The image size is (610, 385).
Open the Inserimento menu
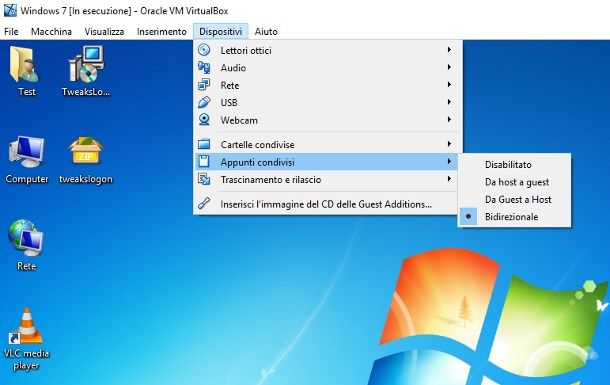pos(161,32)
